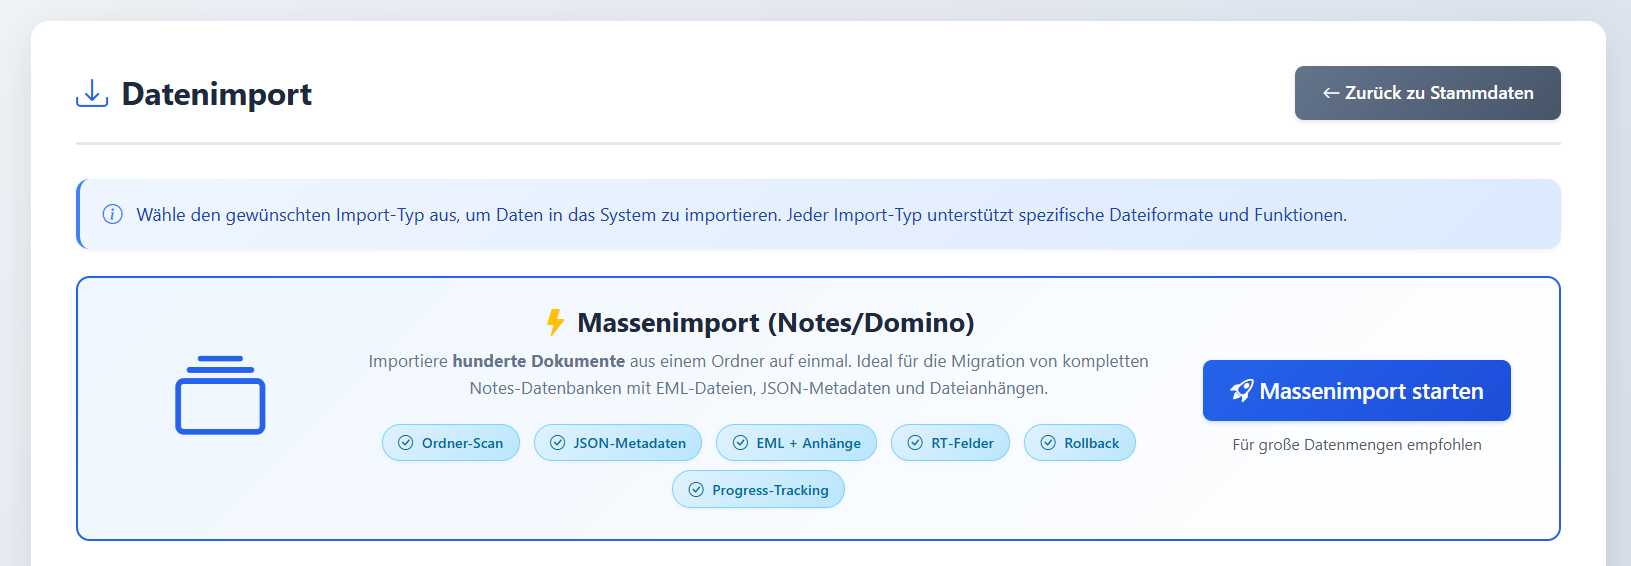The height and width of the screenshot is (566, 1631).
Task: Click the Datenimport page heading
Action: click(216, 94)
